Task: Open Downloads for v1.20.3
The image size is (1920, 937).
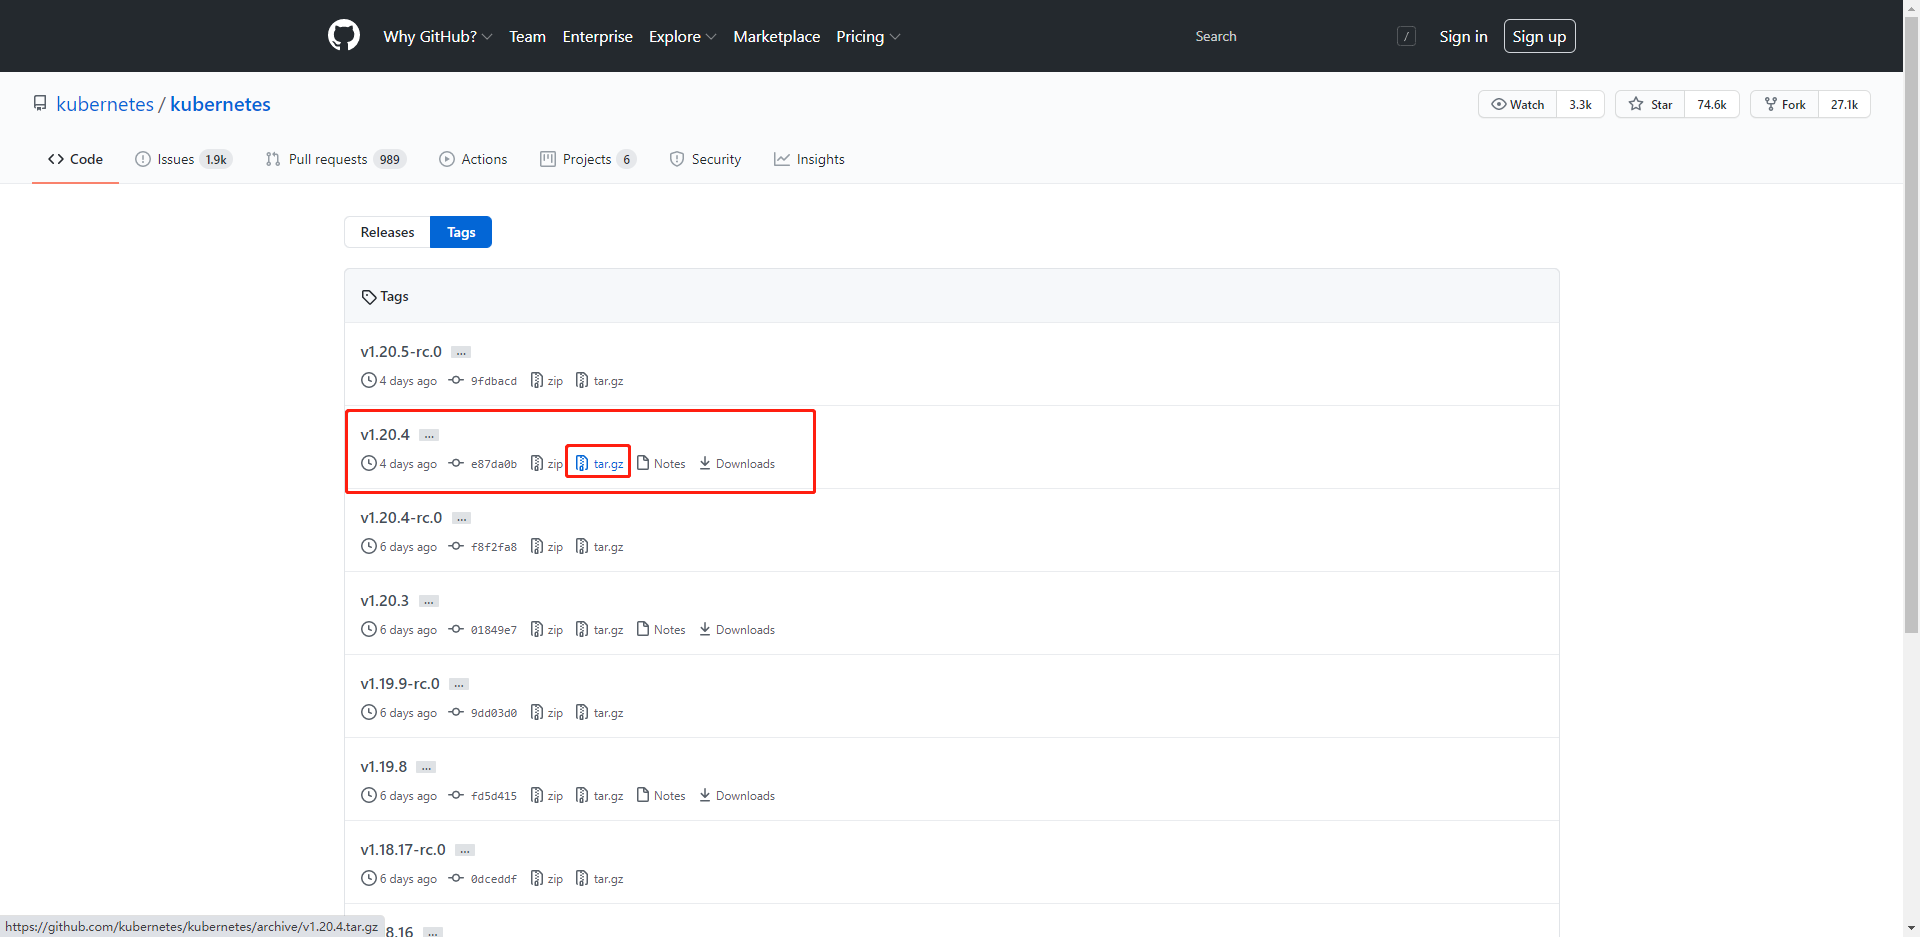Action: (x=737, y=630)
